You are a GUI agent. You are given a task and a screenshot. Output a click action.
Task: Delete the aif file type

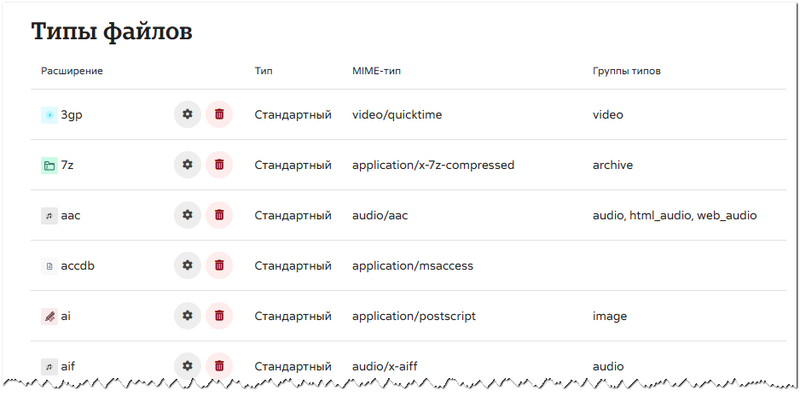(x=219, y=366)
